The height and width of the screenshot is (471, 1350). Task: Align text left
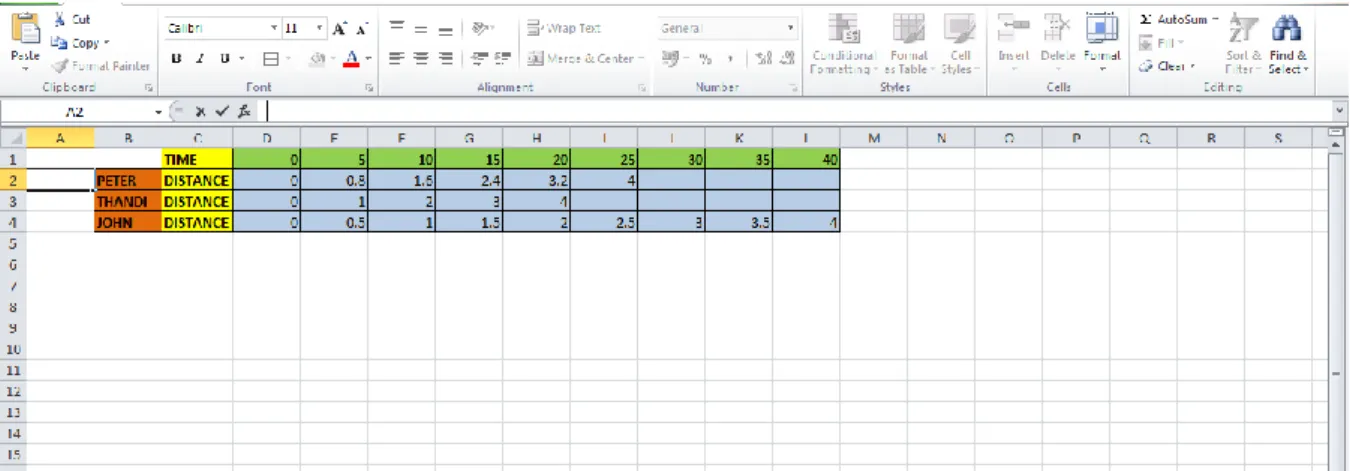396,59
